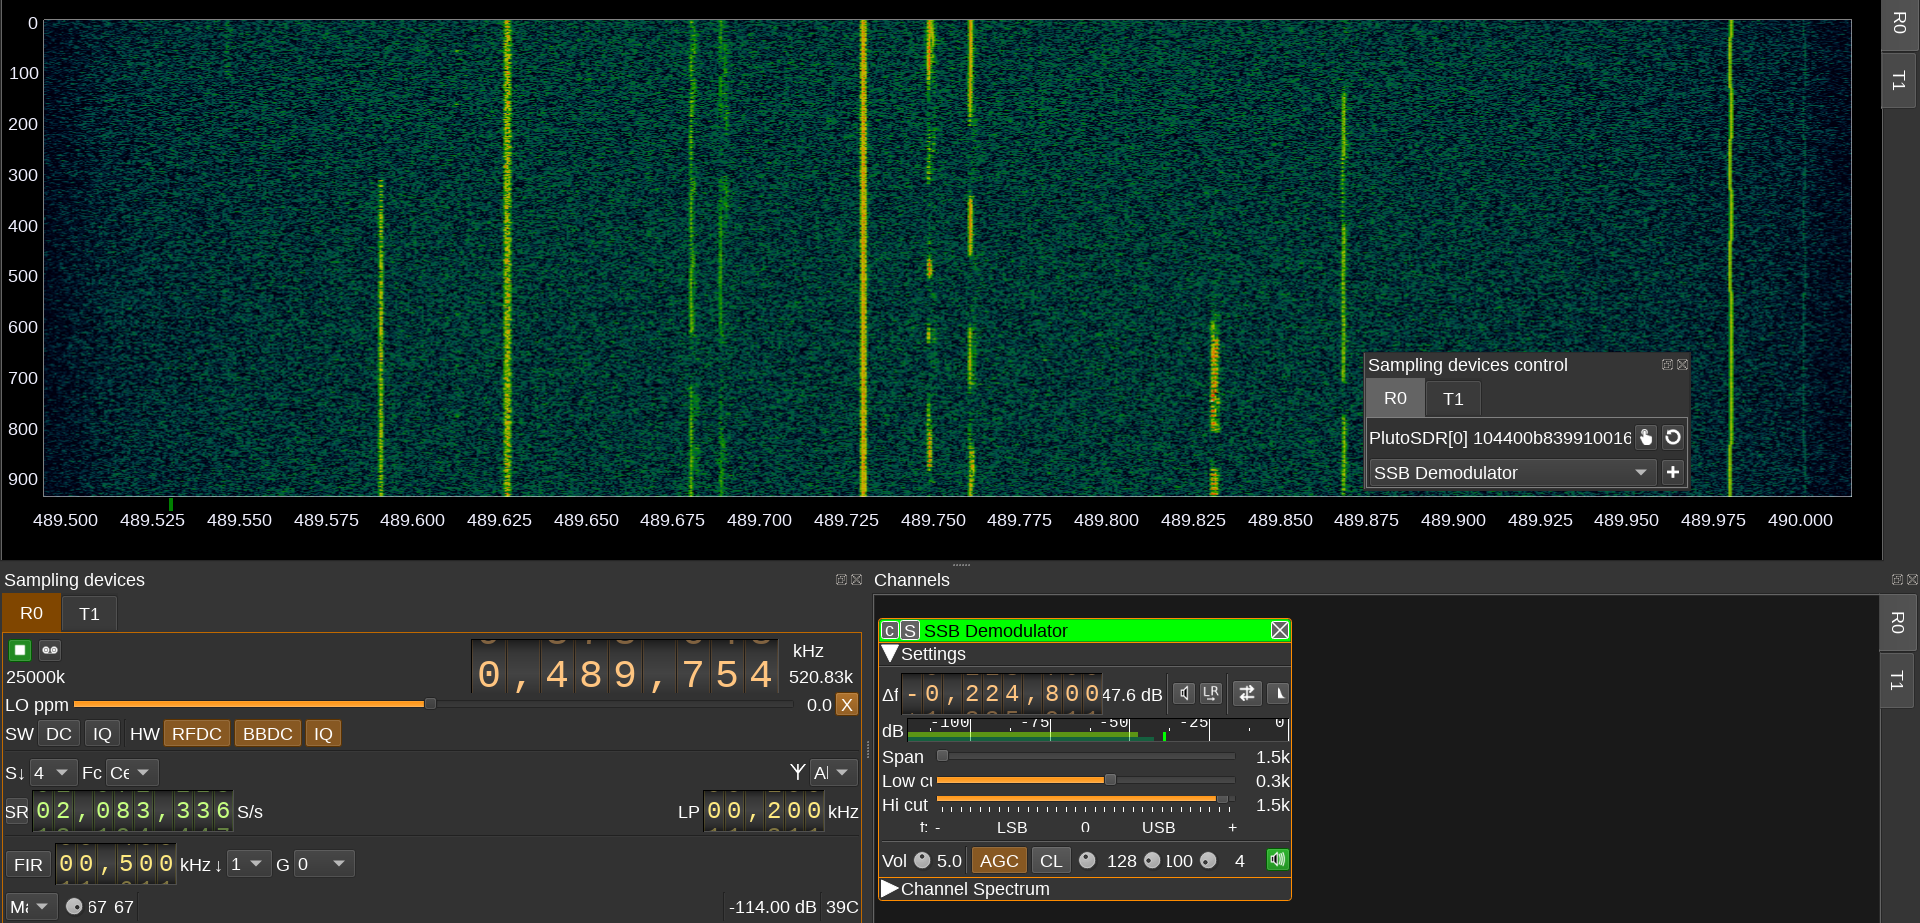Click the swap arrows icon in SSB Demodulator

click(x=1247, y=693)
